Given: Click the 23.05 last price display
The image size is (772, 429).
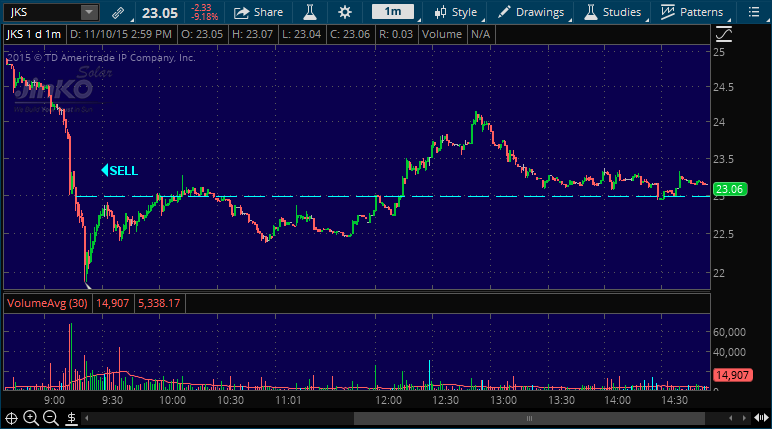Looking at the screenshot, I should coord(160,13).
